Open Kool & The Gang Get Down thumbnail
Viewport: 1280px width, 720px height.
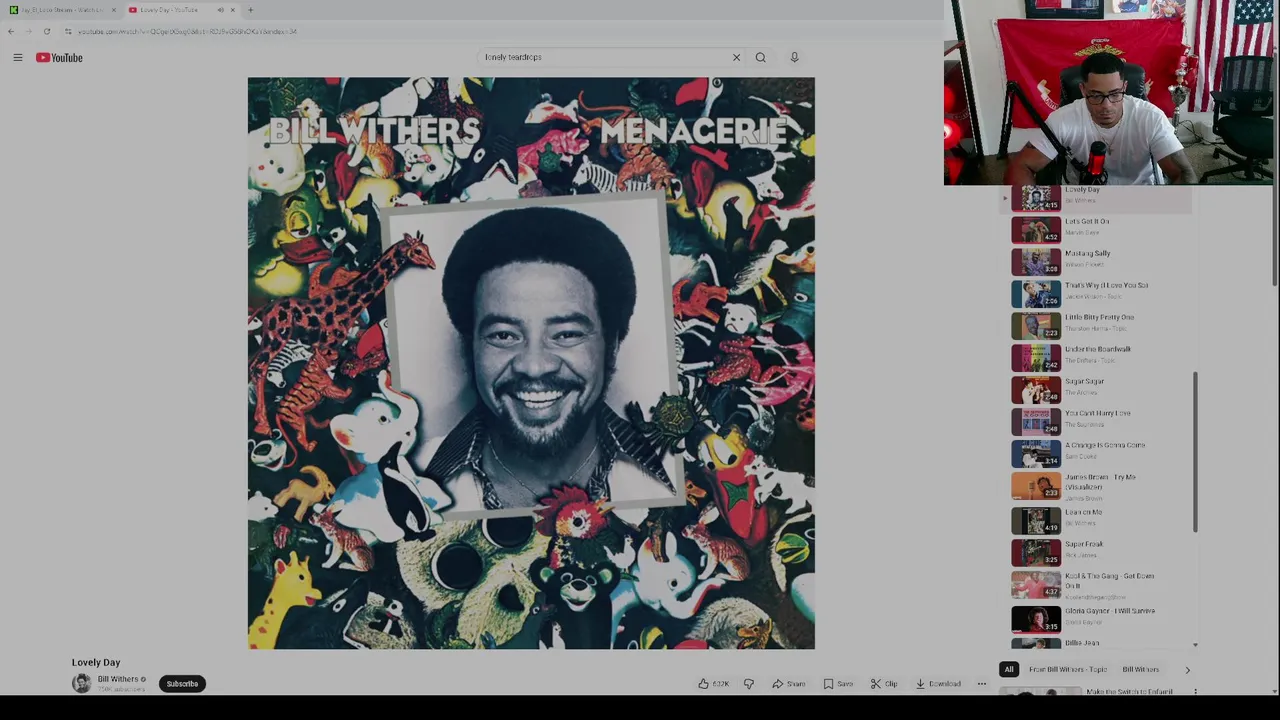[1036, 584]
